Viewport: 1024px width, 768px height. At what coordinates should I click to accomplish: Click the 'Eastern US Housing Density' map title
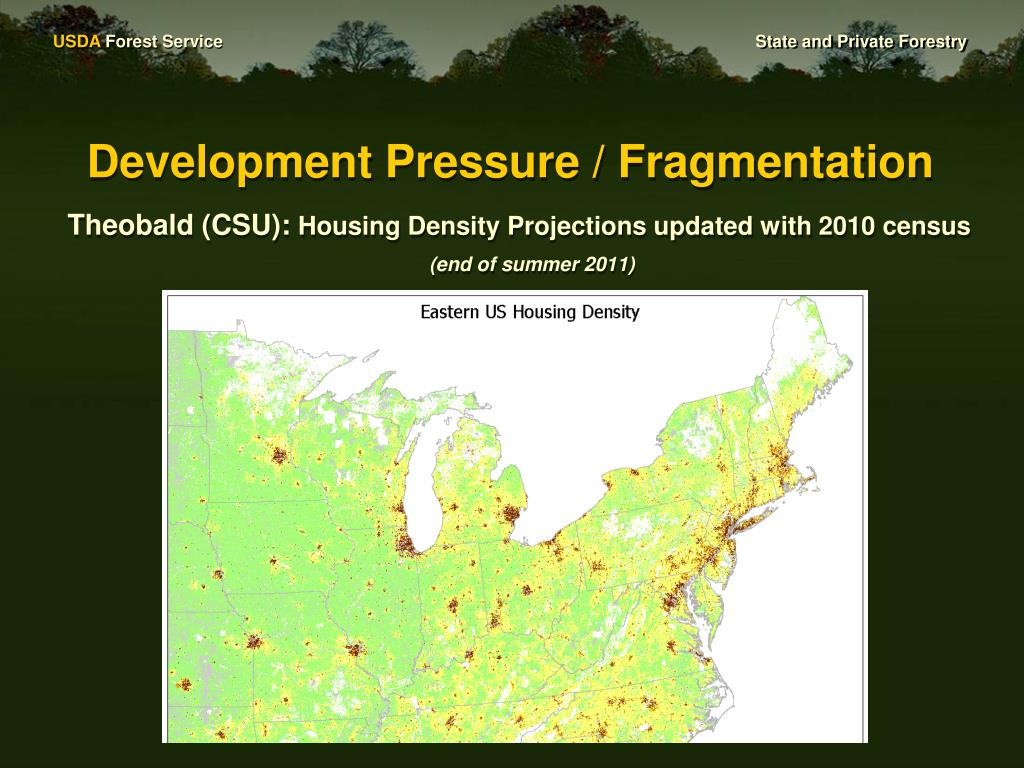[x=530, y=312]
